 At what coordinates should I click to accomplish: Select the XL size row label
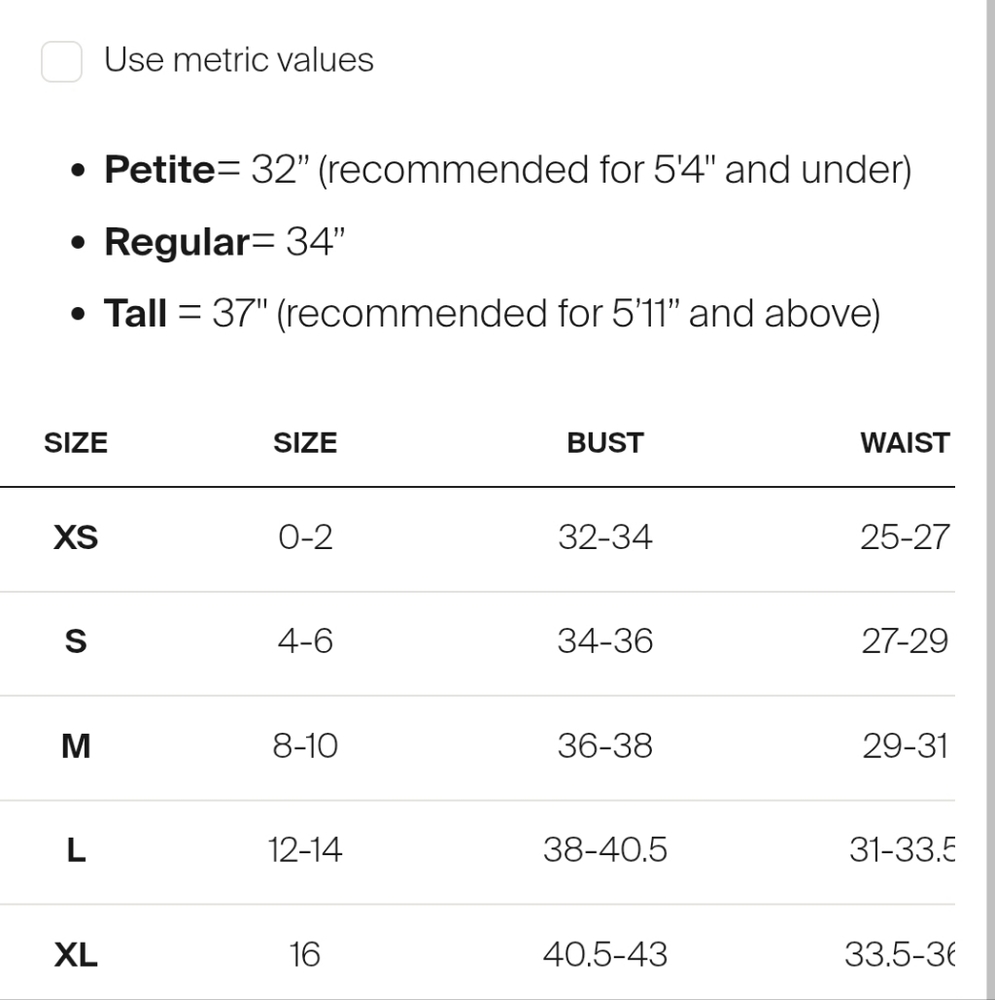point(75,955)
